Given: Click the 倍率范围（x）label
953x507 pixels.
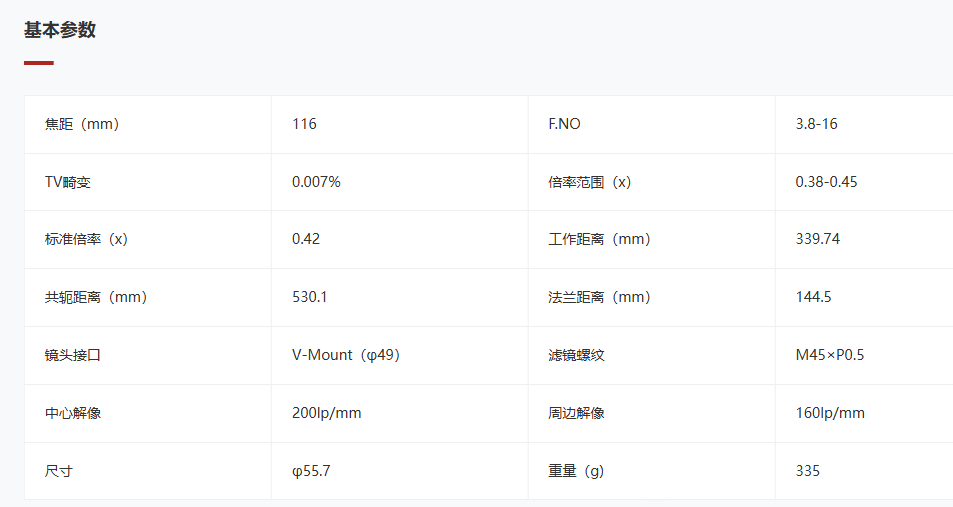Looking at the screenshot, I should [x=590, y=182].
